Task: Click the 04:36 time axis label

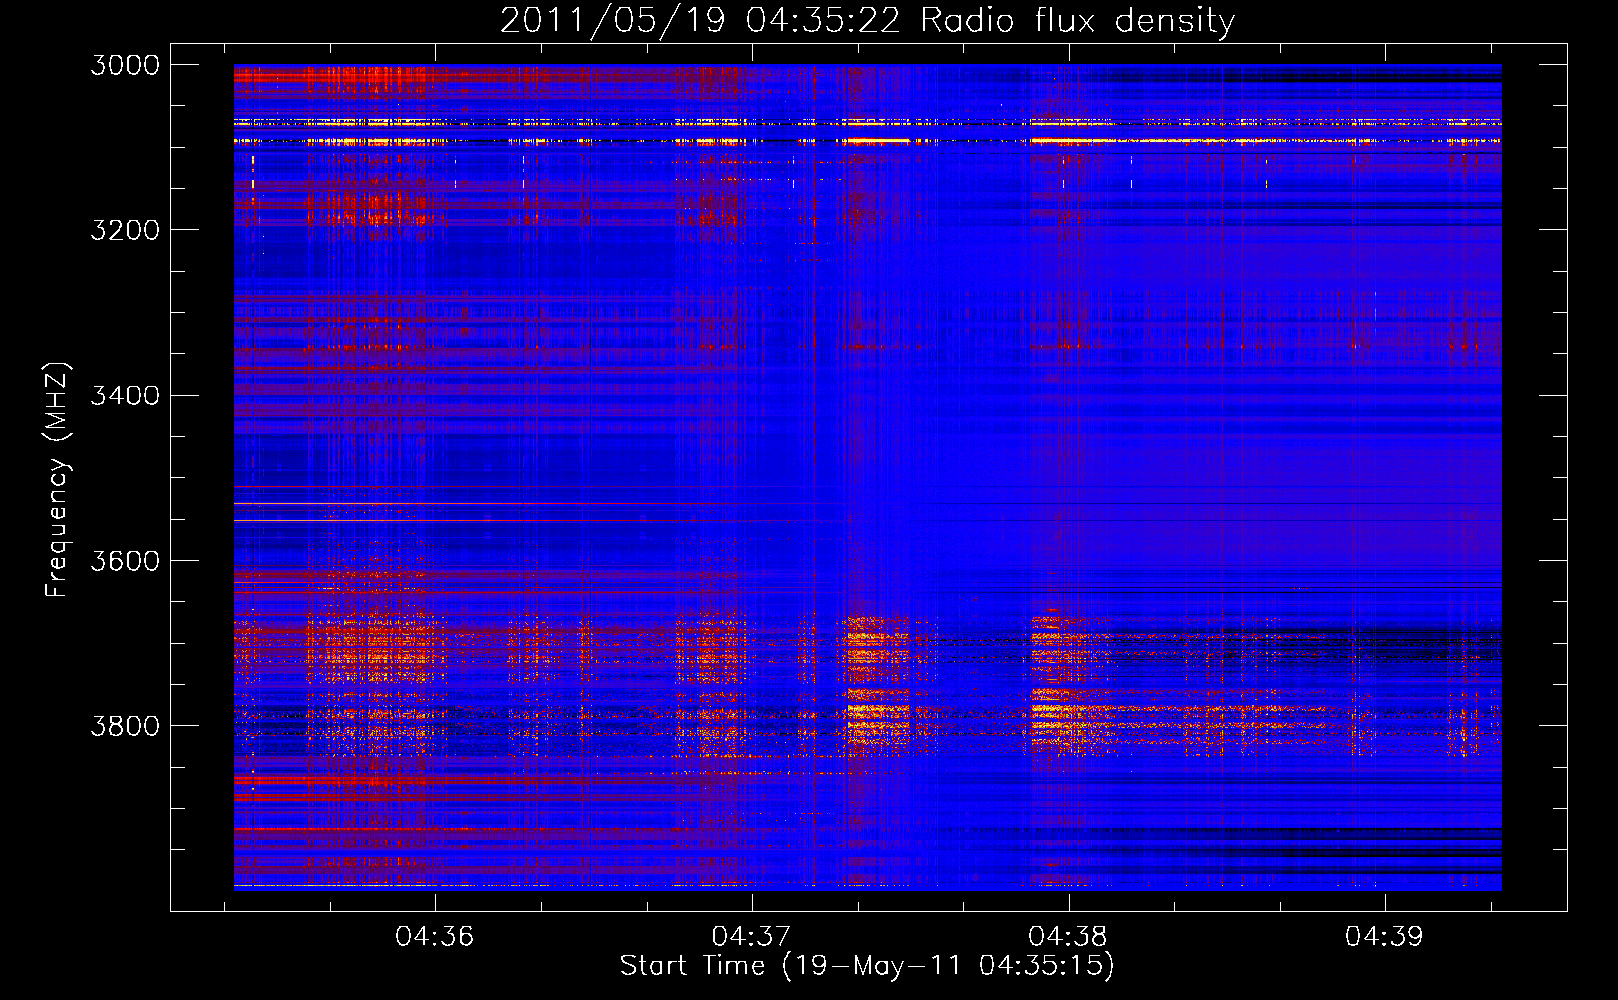Action: click(434, 937)
